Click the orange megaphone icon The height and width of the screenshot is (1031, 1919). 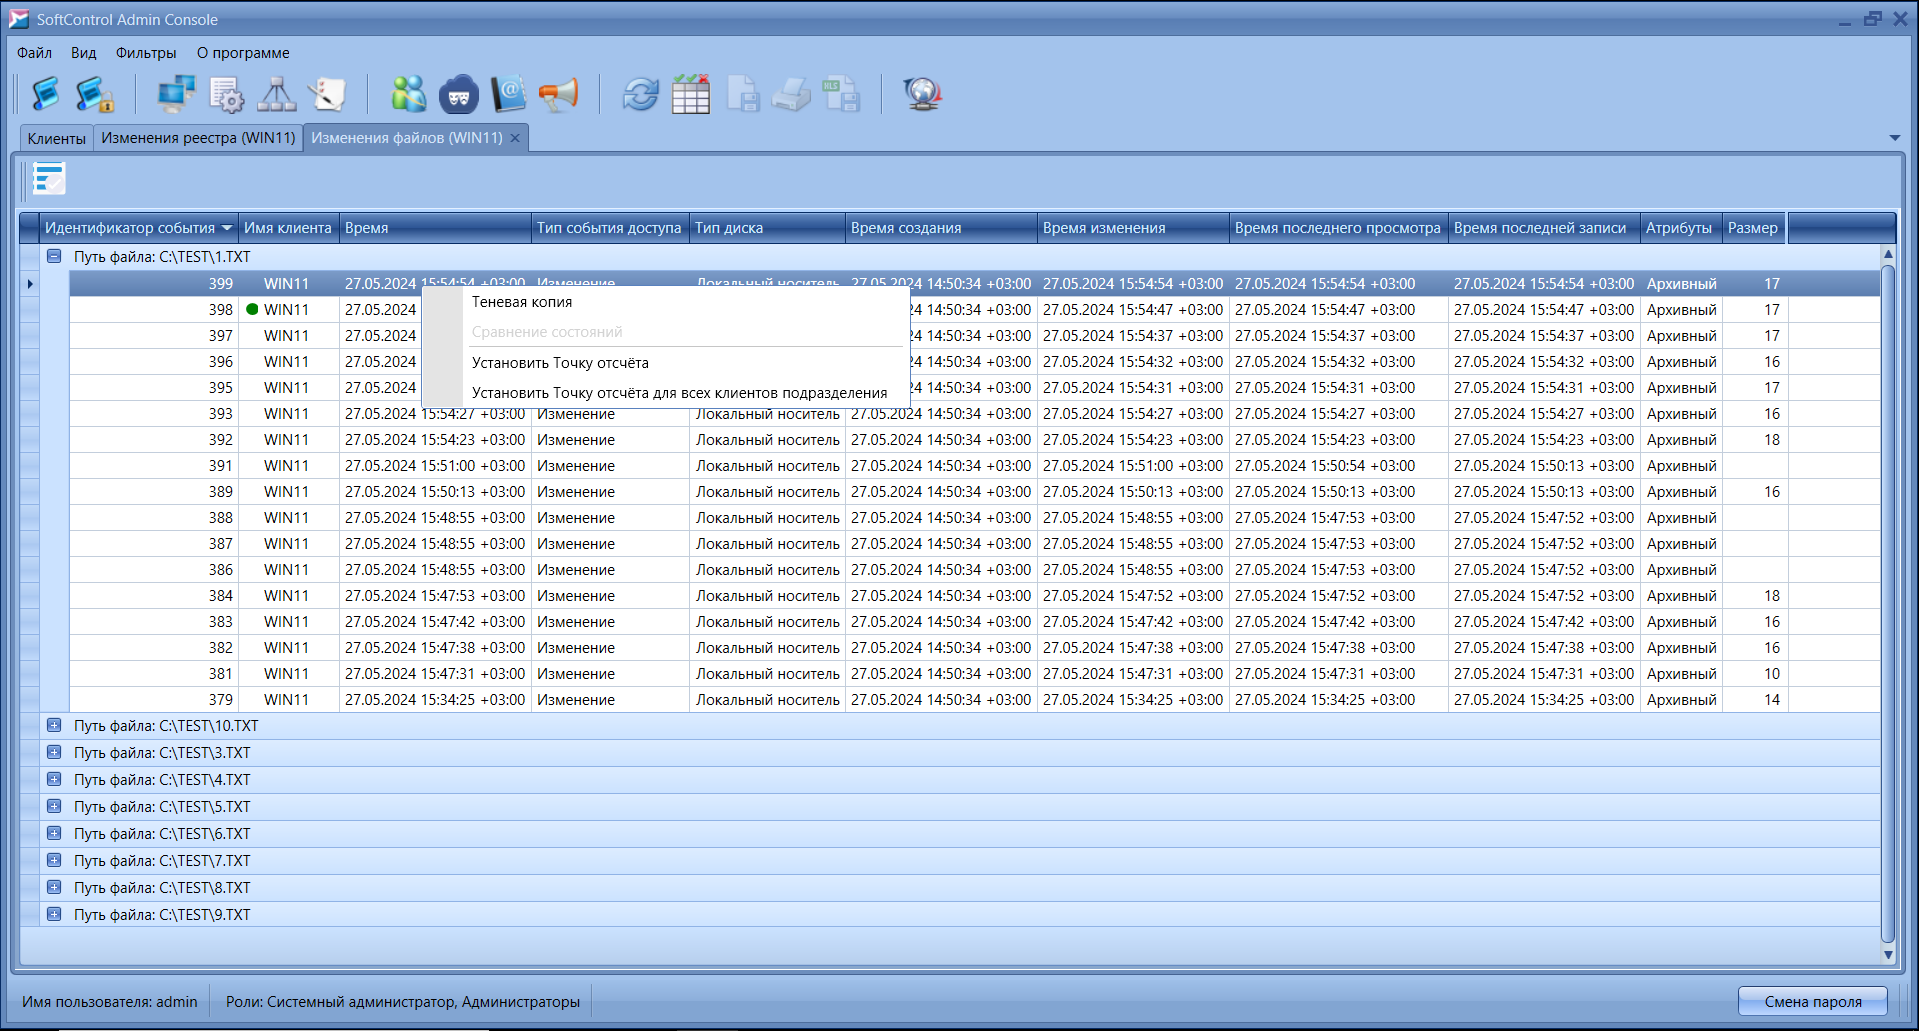click(558, 94)
